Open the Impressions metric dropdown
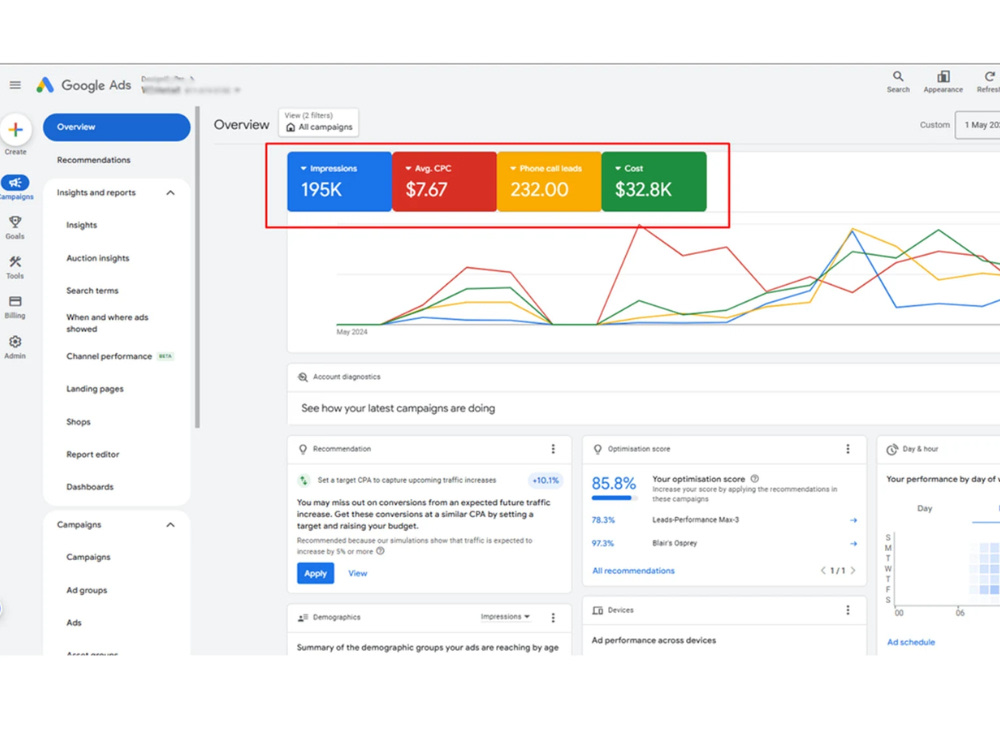 339,182
